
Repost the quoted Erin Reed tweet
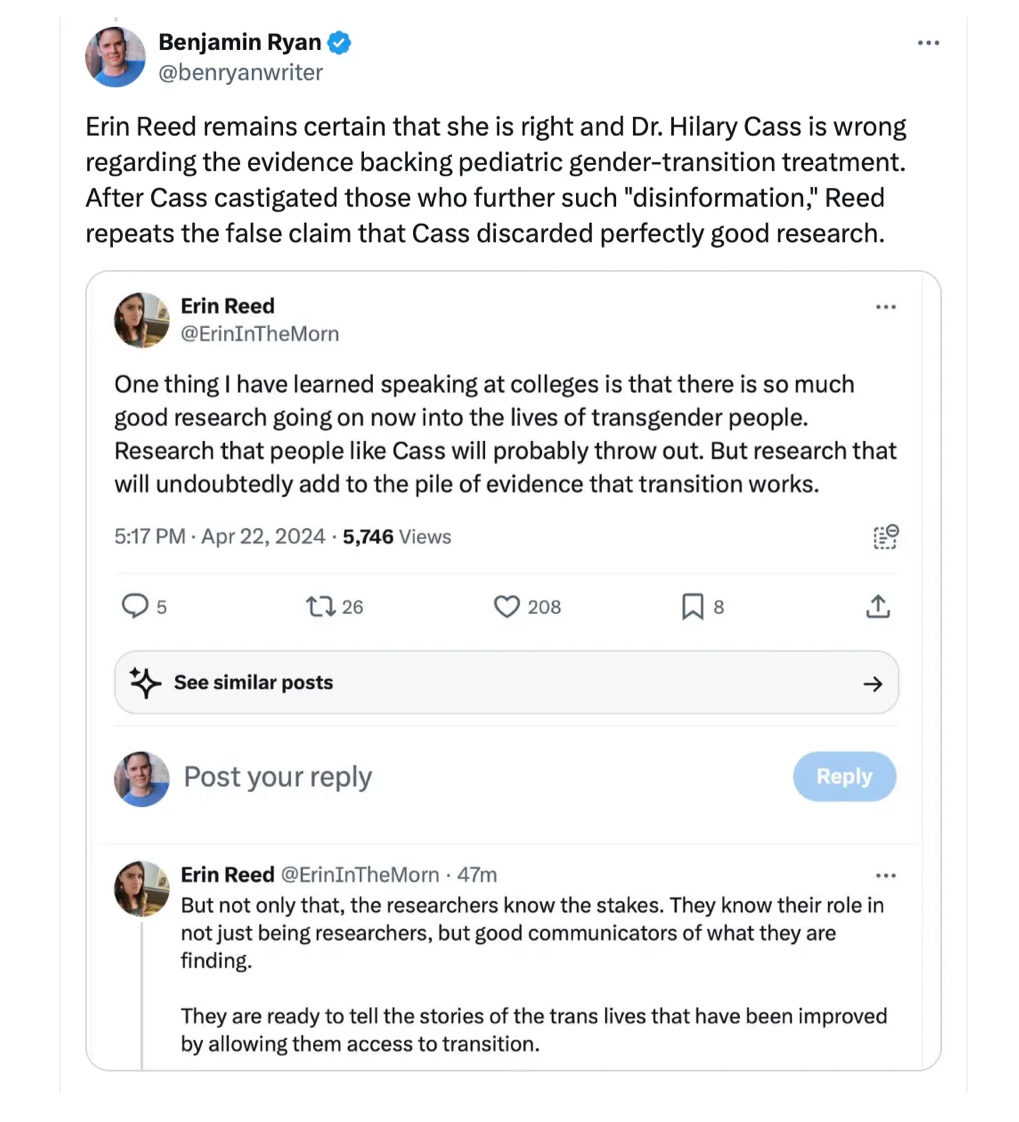tap(319, 606)
